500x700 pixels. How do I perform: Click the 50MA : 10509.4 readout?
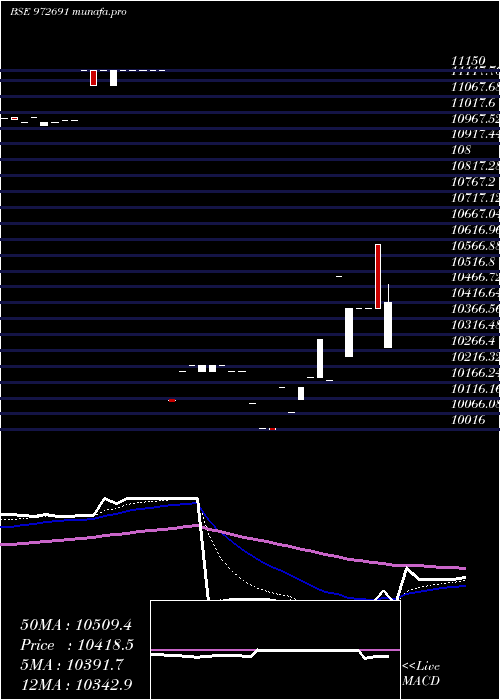click(x=76, y=625)
